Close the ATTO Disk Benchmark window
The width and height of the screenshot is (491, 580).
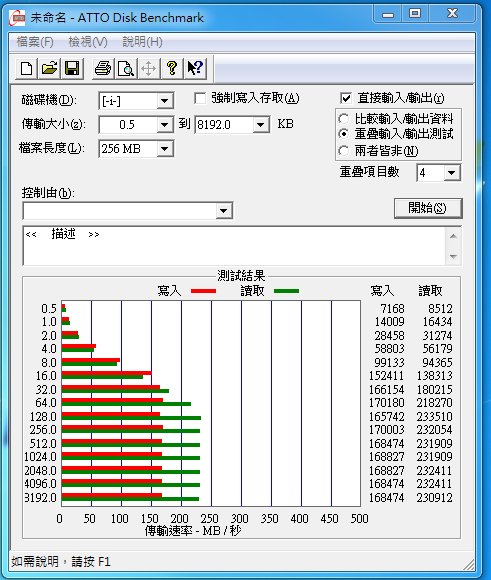point(452,14)
